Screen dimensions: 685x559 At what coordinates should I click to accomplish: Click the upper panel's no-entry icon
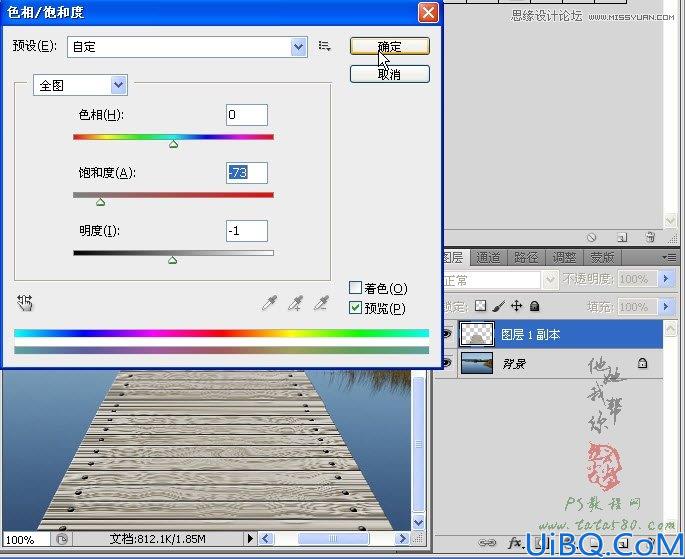(x=591, y=237)
